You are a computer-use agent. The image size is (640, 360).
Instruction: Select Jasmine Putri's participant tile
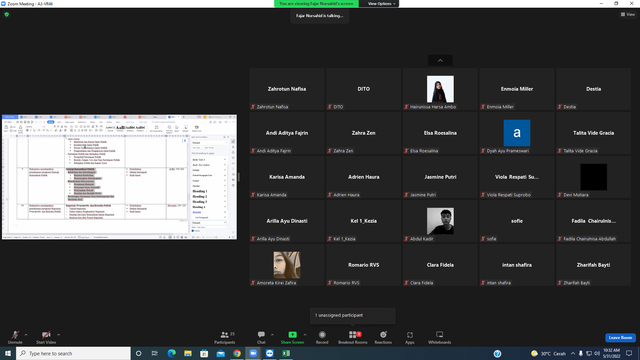click(440, 177)
